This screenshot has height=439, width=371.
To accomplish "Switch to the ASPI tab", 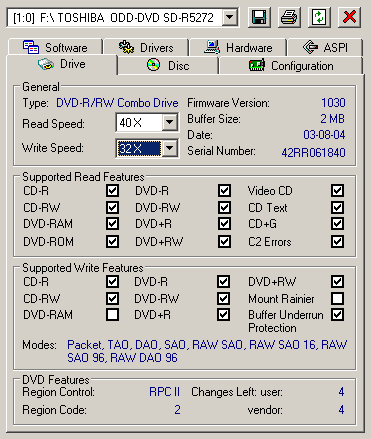I will (325, 47).
